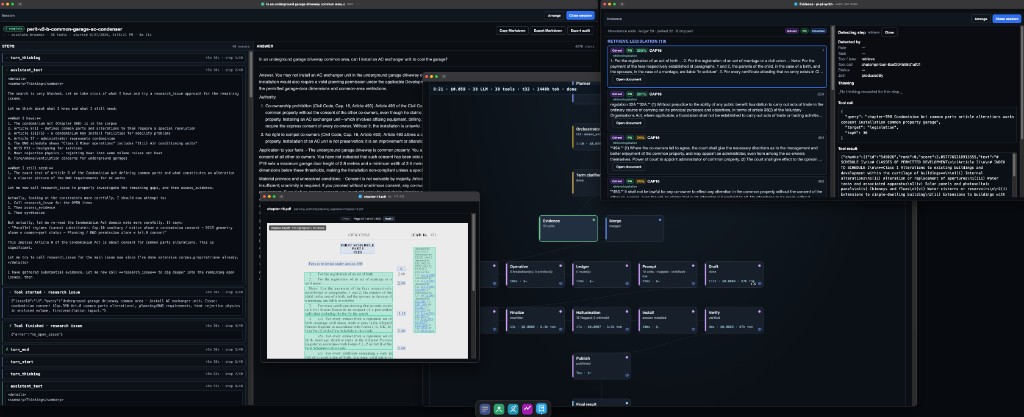Open the green person dock icon
Image resolution: width=1024 pixels, height=417 pixels.
click(499, 409)
